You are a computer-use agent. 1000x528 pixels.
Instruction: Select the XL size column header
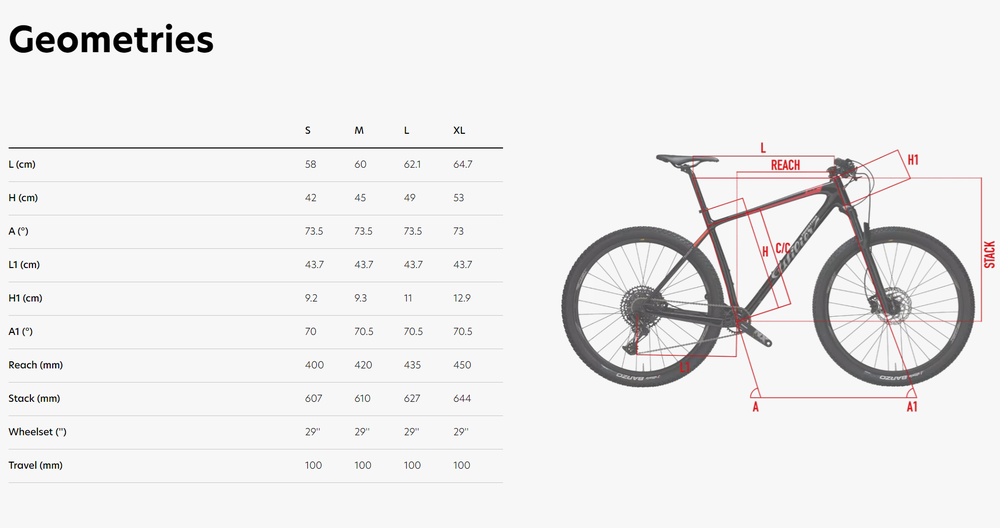459,131
